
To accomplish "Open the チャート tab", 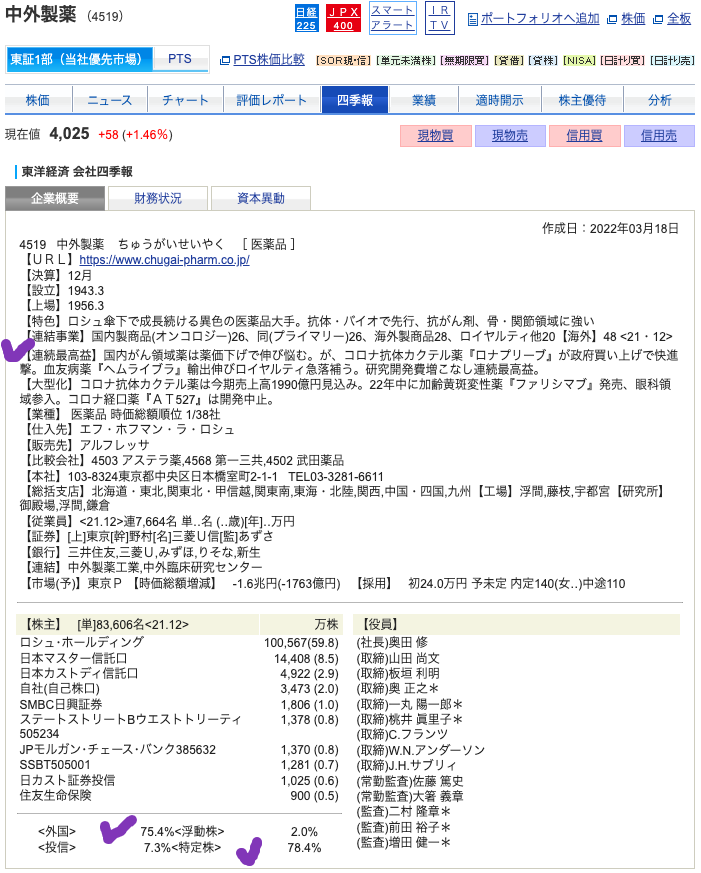I will [185, 100].
